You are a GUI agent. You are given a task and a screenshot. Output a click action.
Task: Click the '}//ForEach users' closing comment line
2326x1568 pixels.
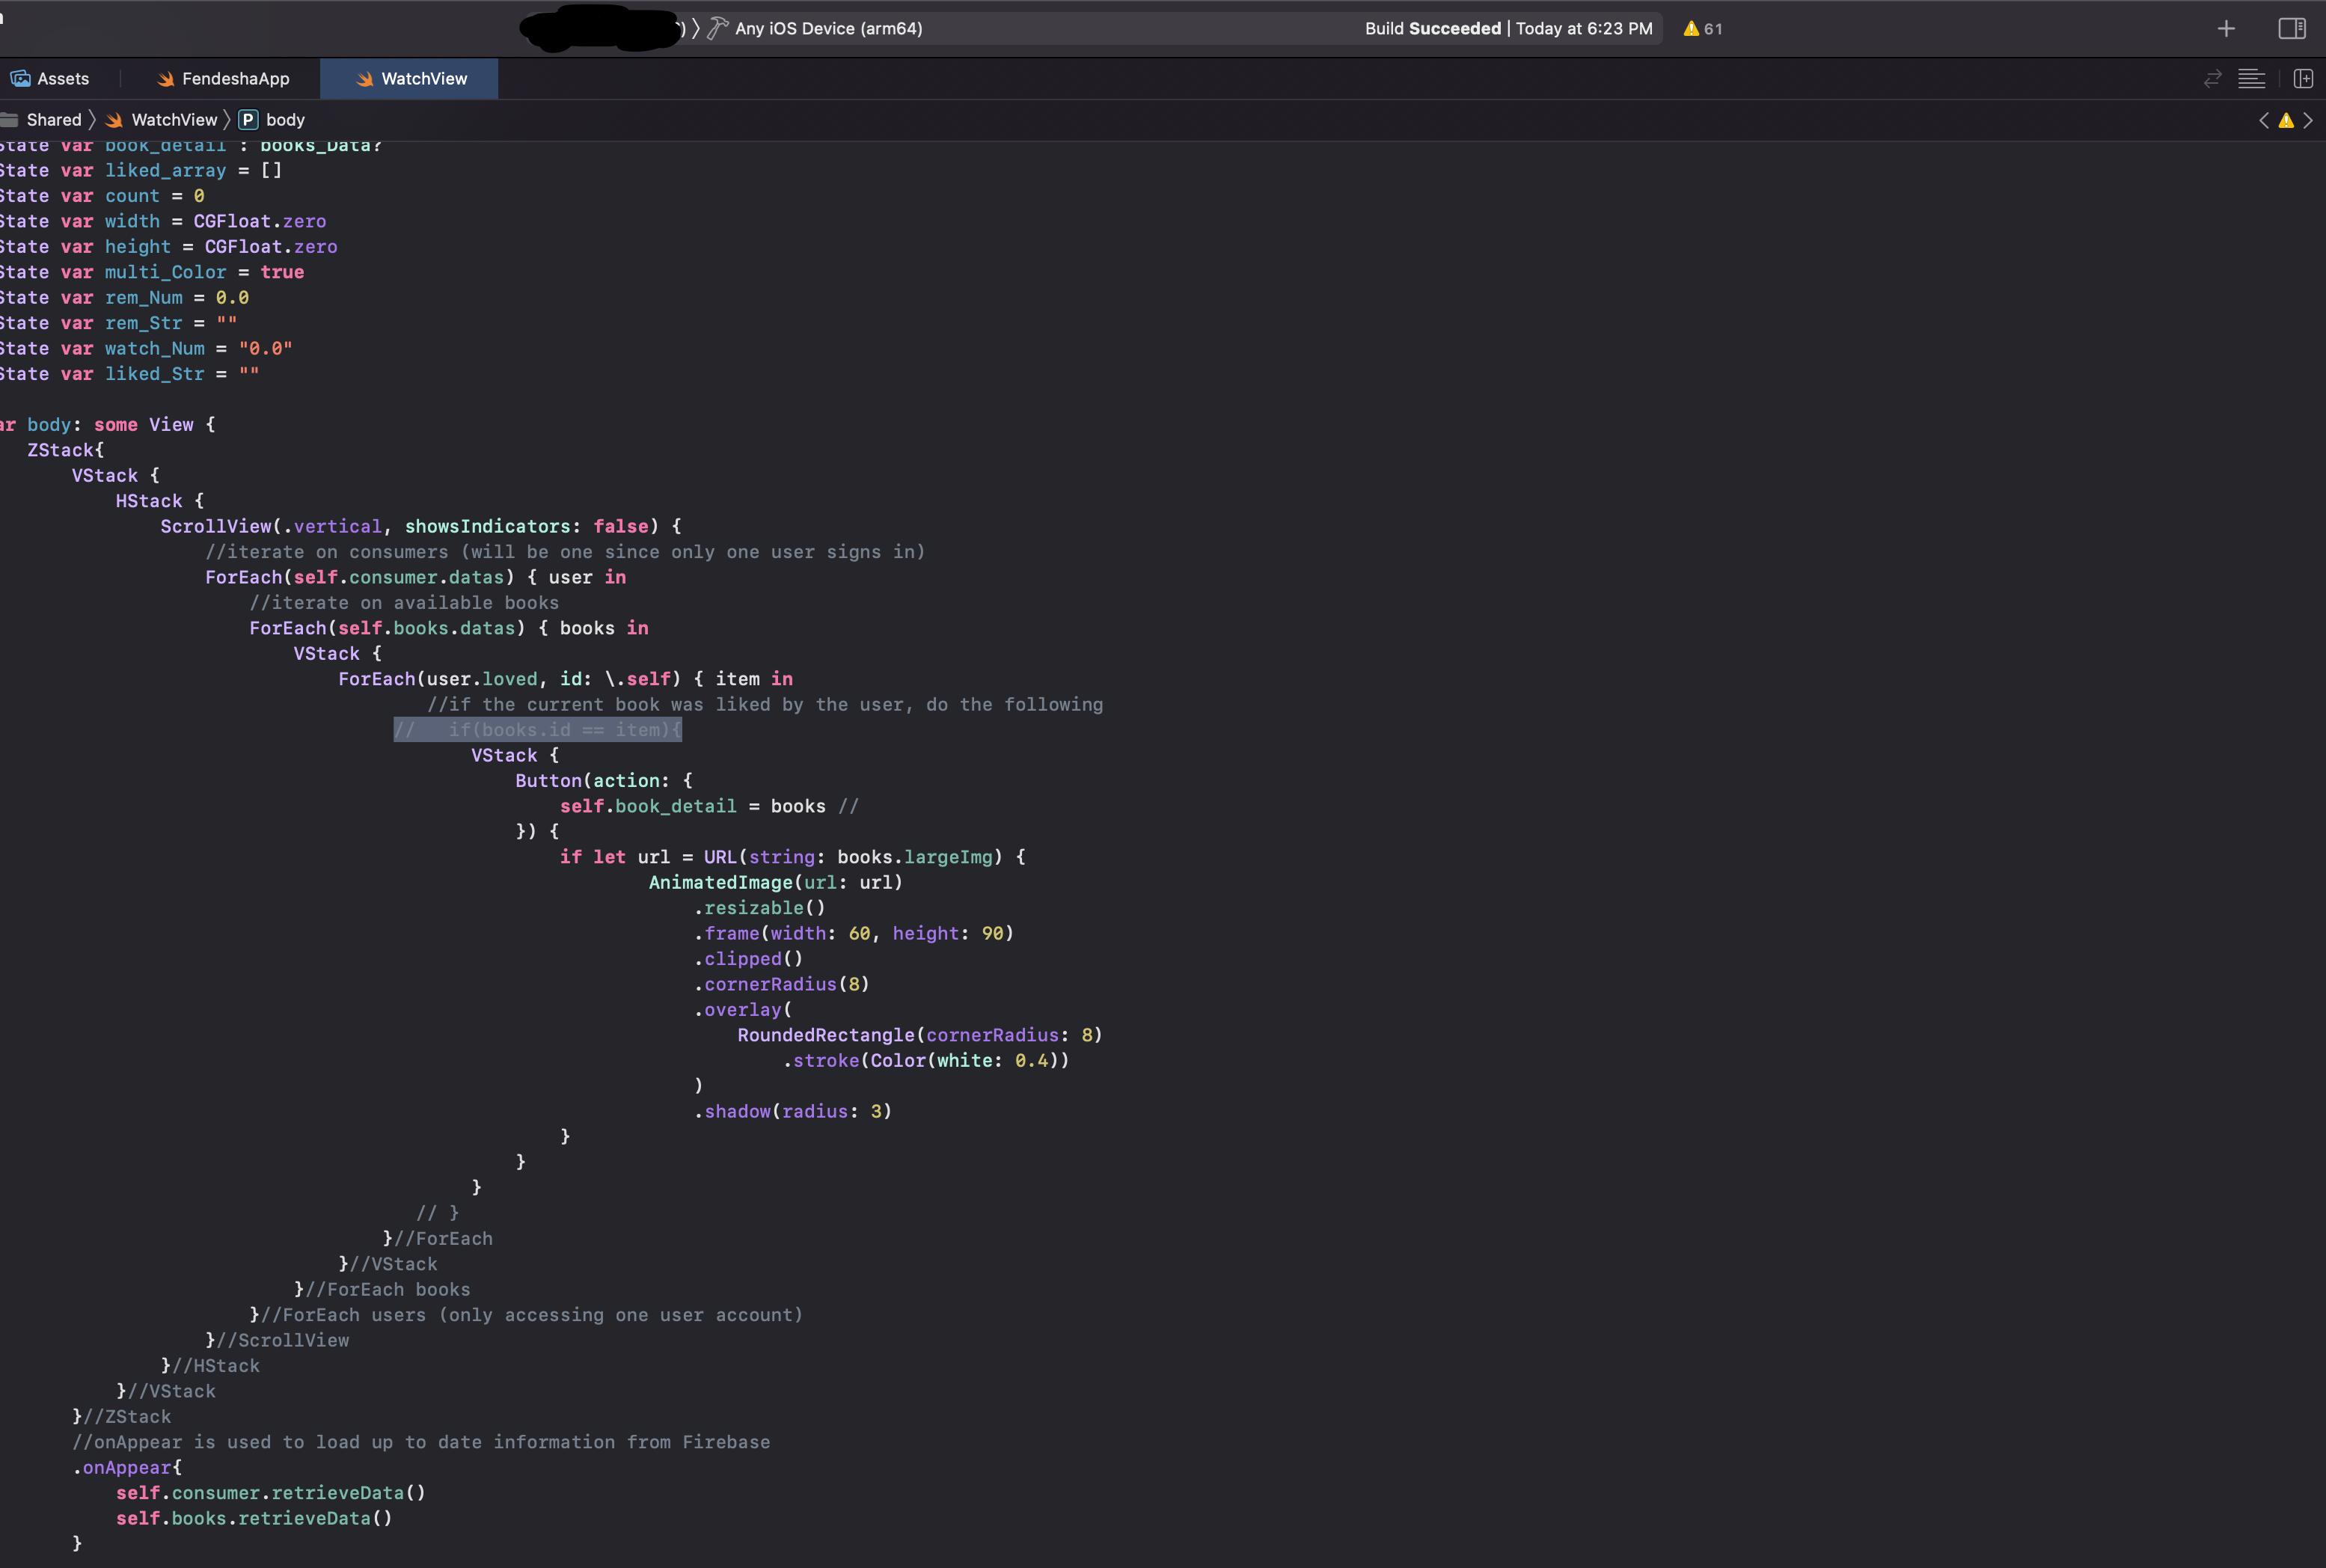[x=526, y=1315]
